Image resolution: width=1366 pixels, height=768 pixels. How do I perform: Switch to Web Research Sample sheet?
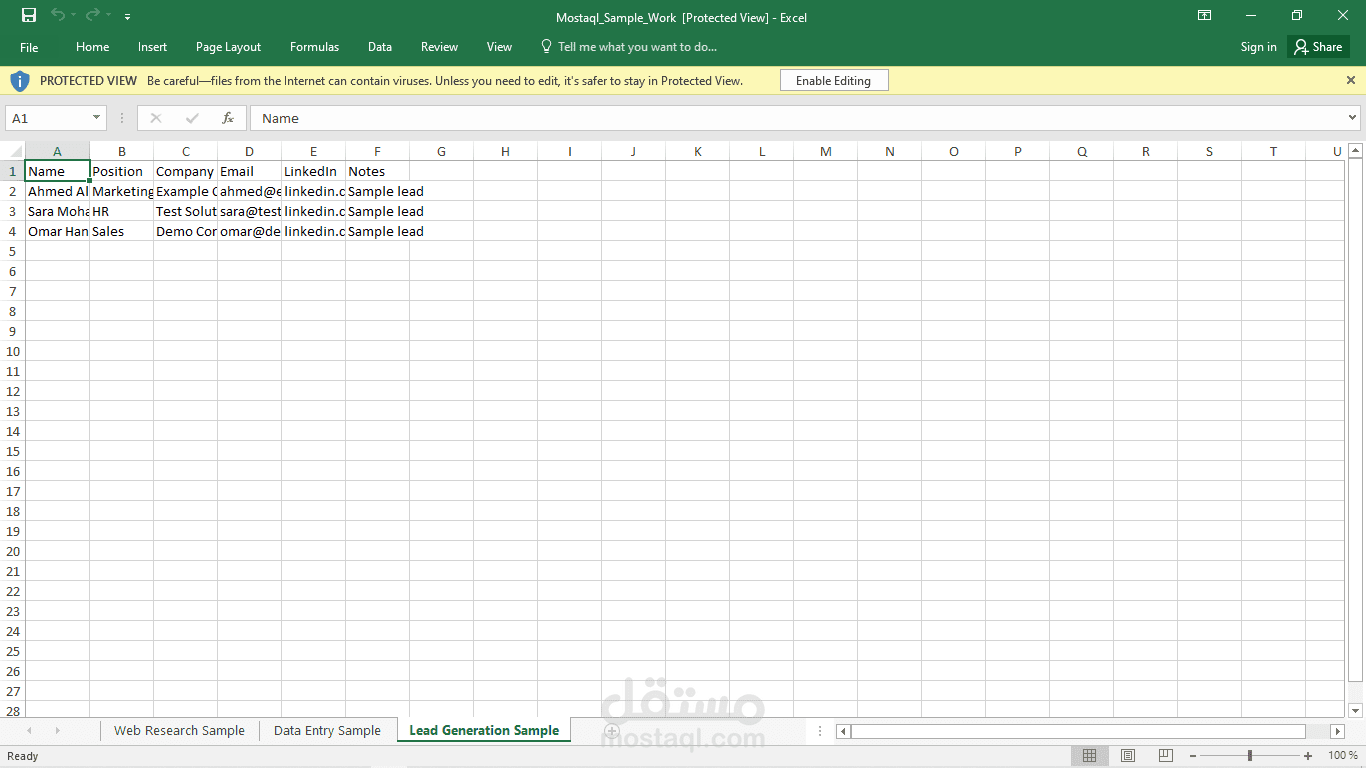tap(179, 731)
